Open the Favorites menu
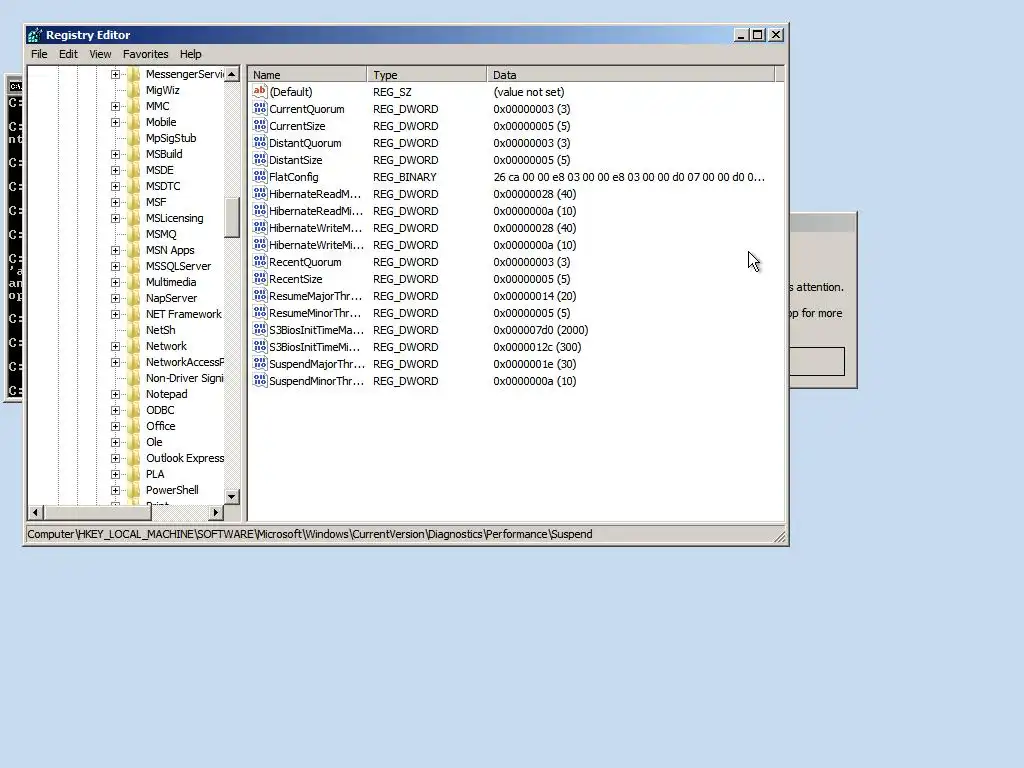The width and height of the screenshot is (1024, 768). [146, 54]
